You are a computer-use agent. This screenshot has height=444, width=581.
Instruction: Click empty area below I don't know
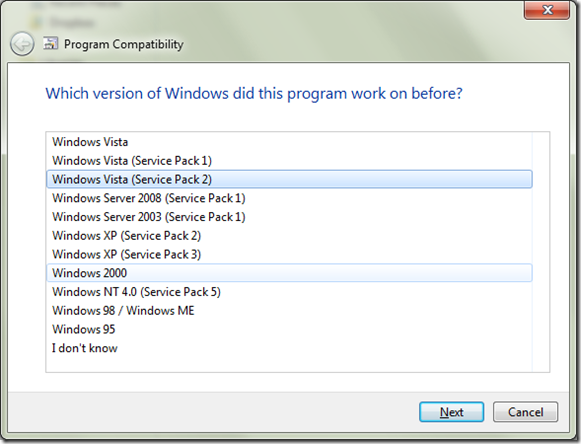pos(289,365)
